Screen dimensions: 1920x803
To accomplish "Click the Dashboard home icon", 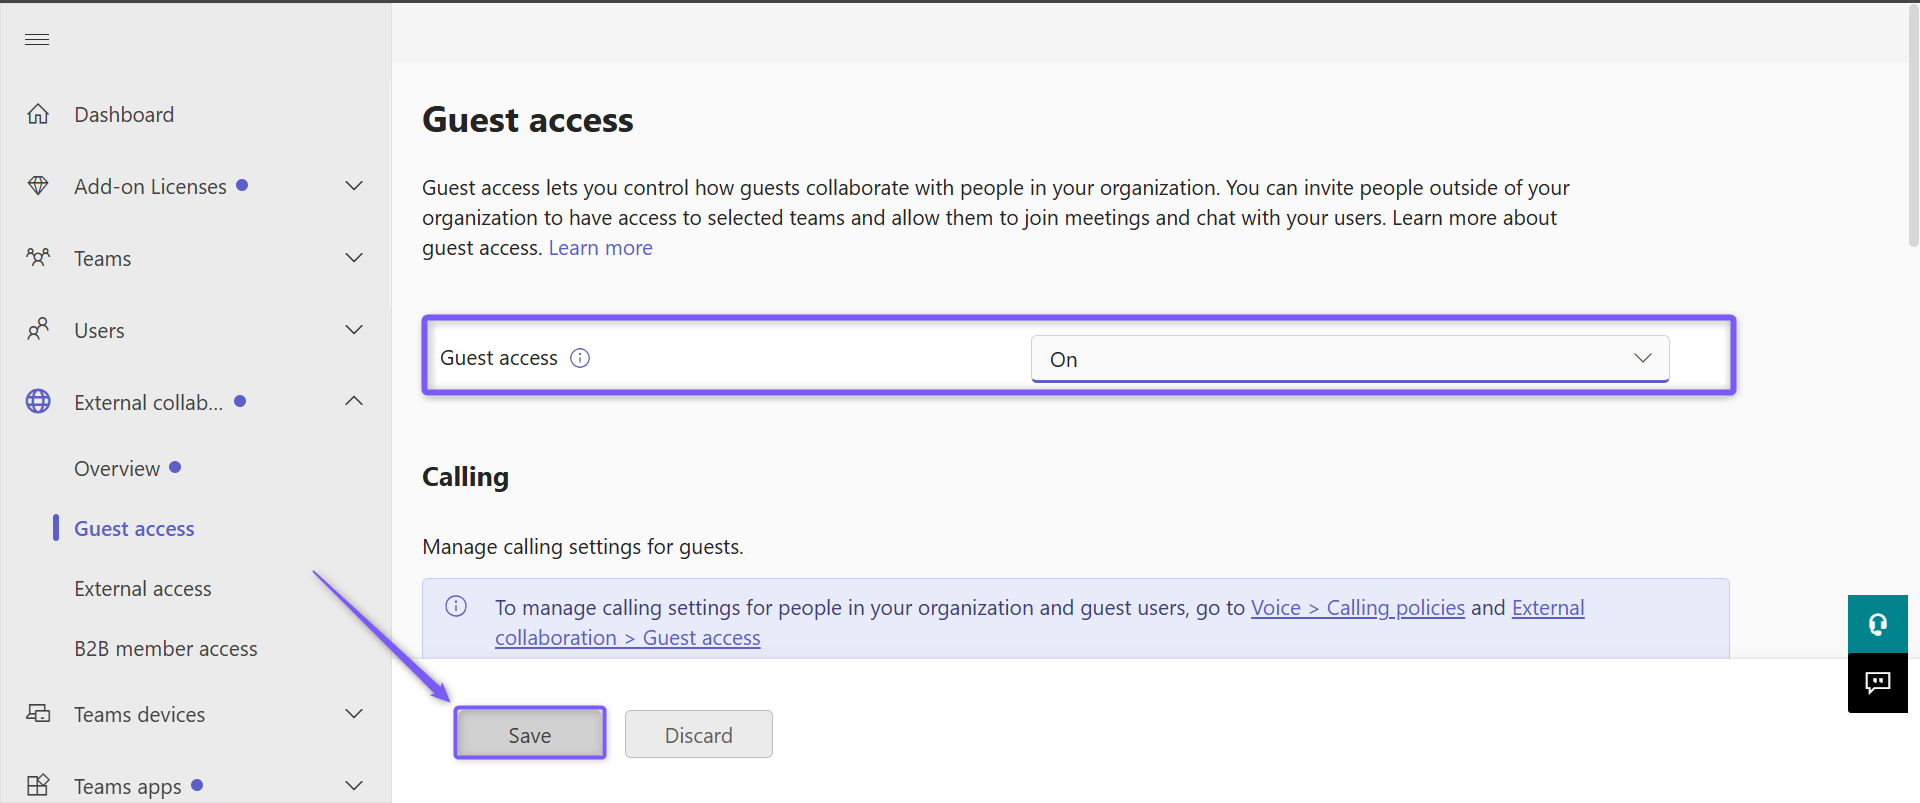I will pyautogui.click(x=38, y=114).
